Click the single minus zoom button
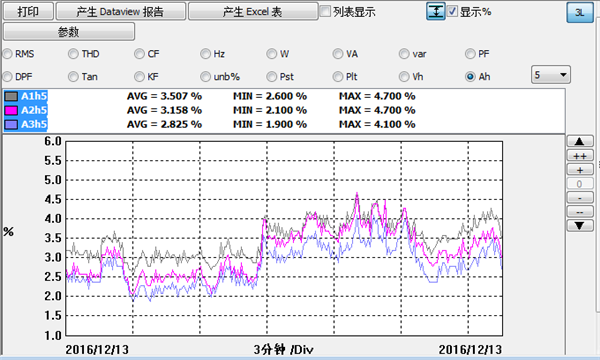The width and height of the screenshot is (600, 360). pyautogui.click(x=580, y=198)
